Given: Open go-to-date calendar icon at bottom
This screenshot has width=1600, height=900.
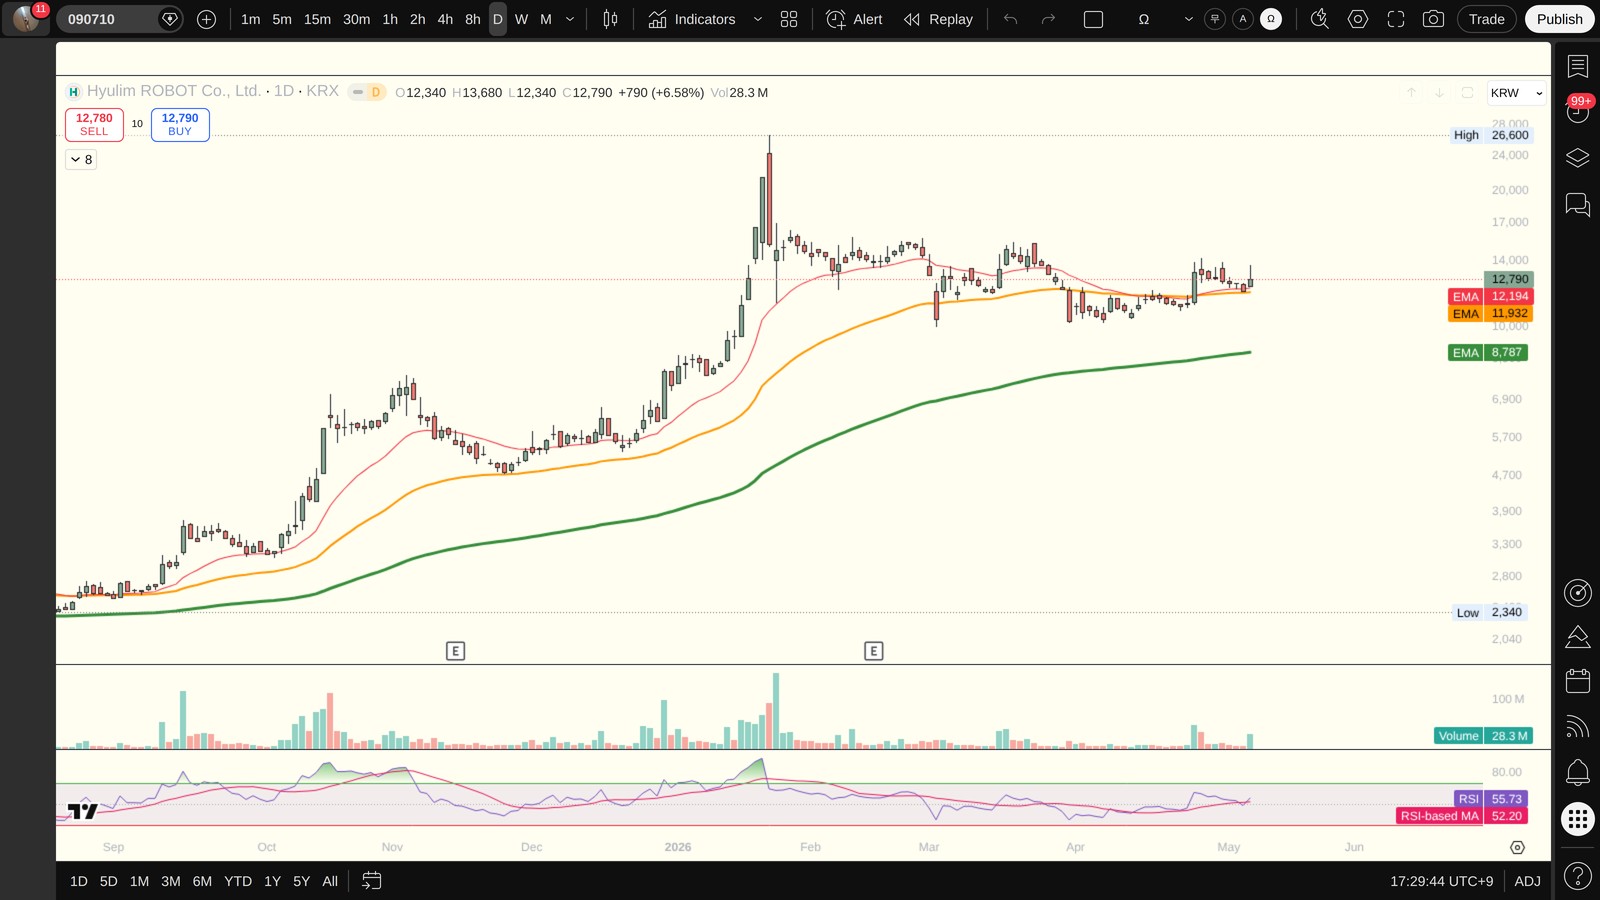Looking at the screenshot, I should point(372,881).
